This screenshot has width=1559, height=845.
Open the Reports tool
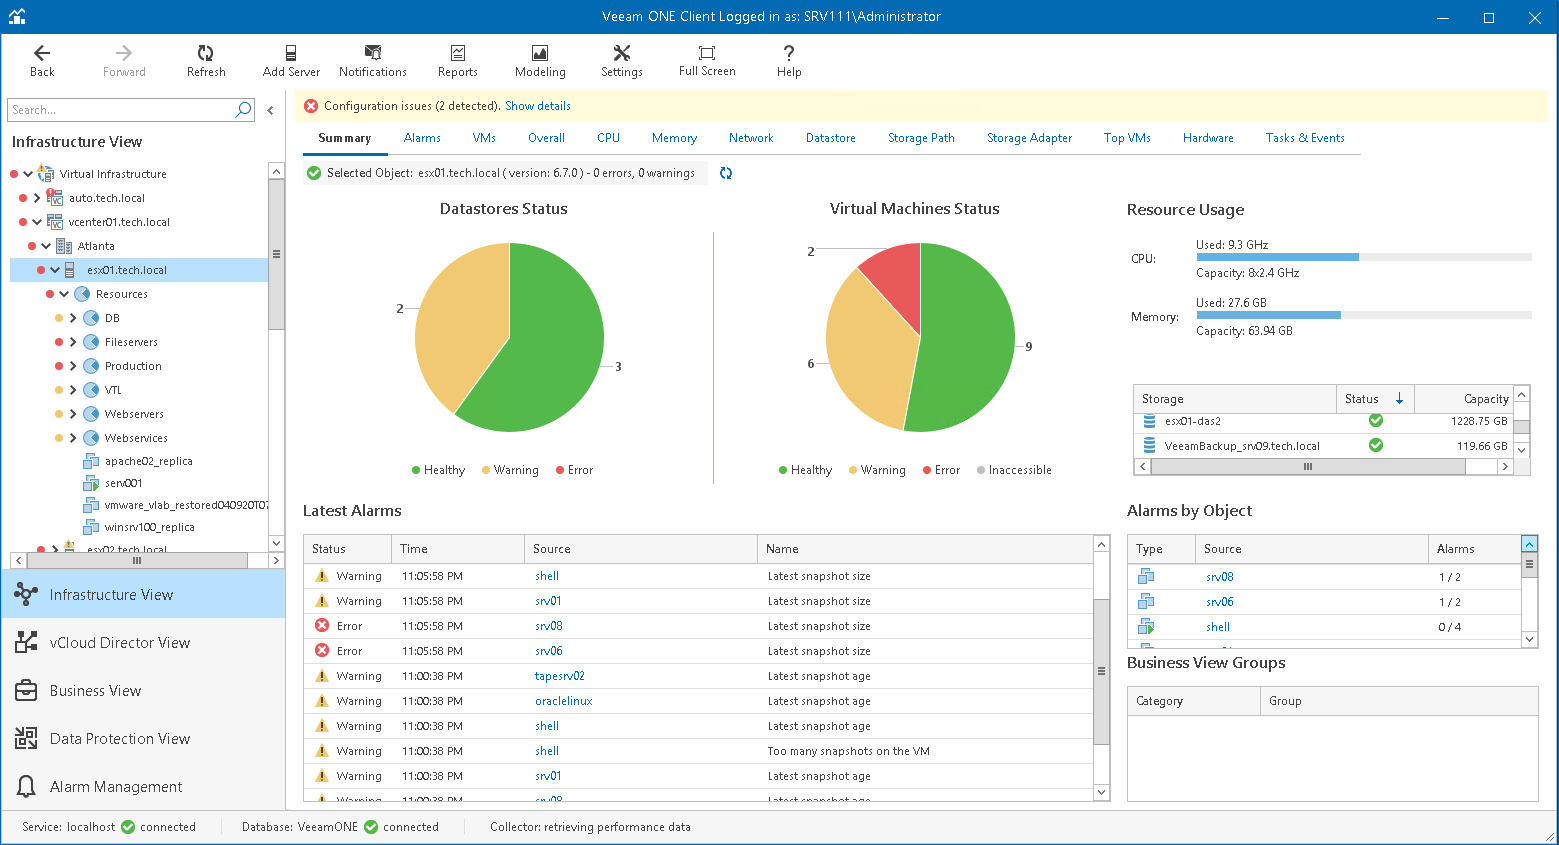pyautogui.click(x=457, y=60)
